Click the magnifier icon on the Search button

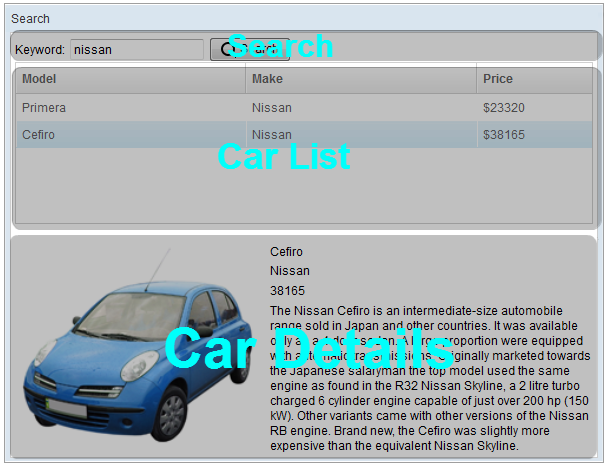[222, 49]
